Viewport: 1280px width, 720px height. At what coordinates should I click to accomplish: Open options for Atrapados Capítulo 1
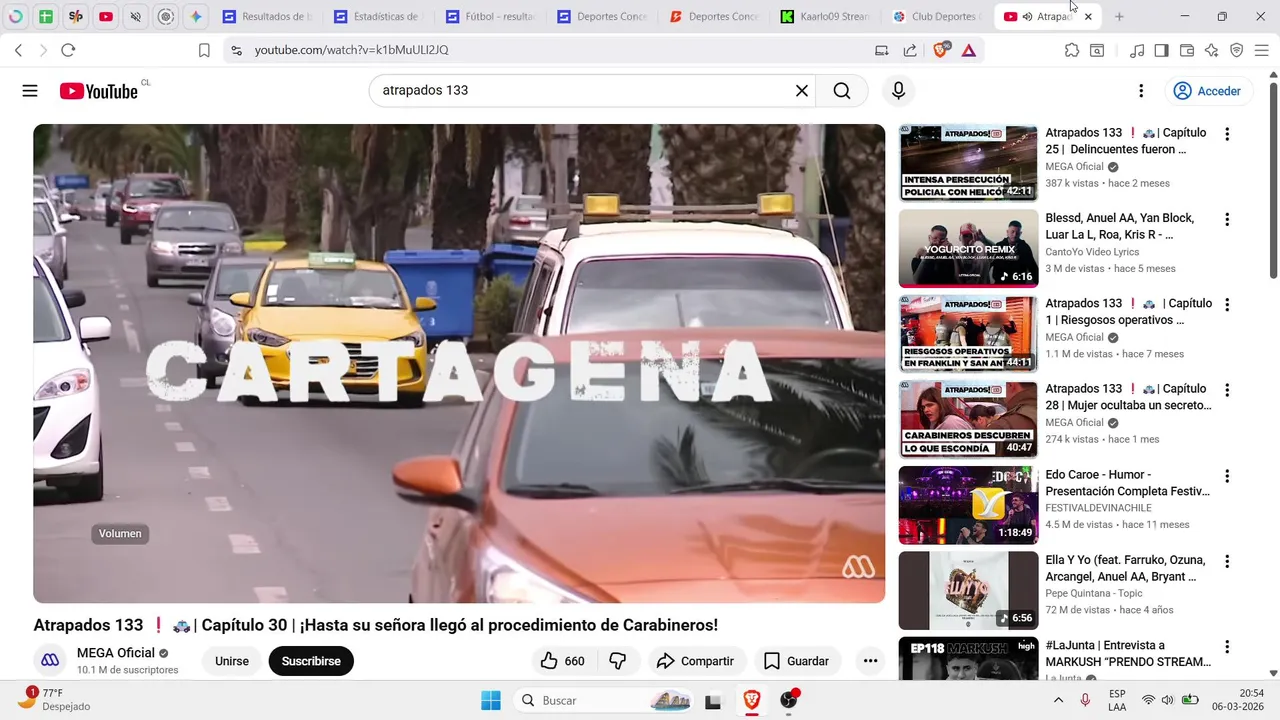click(1227, 304)
